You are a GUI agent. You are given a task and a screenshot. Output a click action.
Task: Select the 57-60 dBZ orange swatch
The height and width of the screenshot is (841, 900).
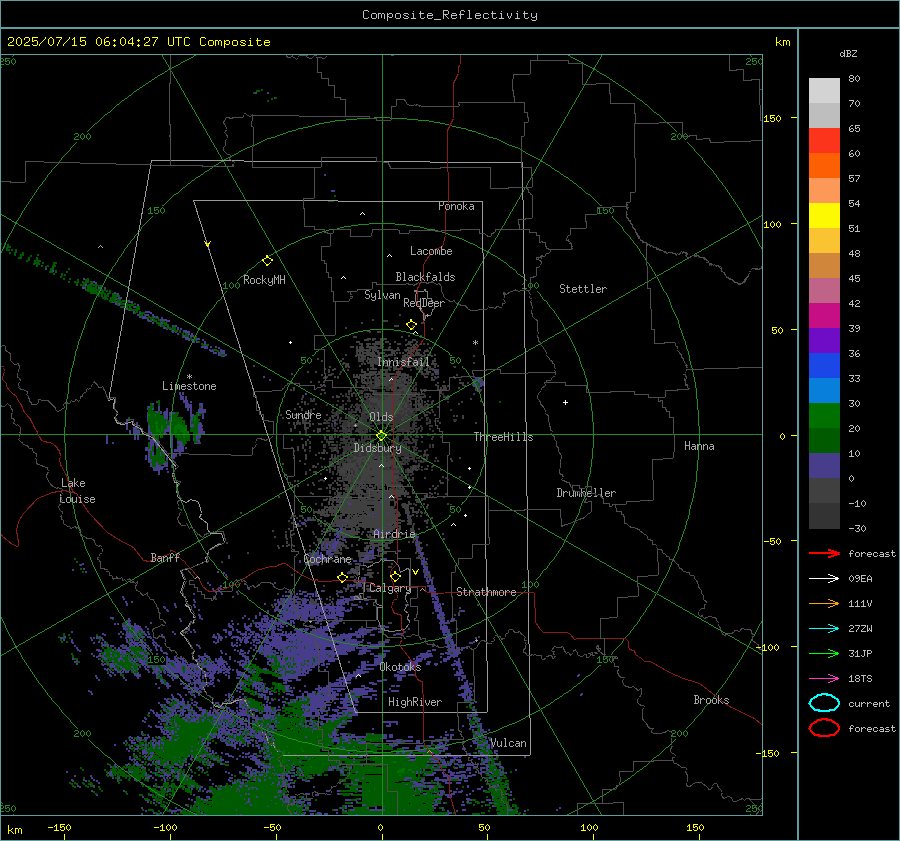click(x=824, y=166)
